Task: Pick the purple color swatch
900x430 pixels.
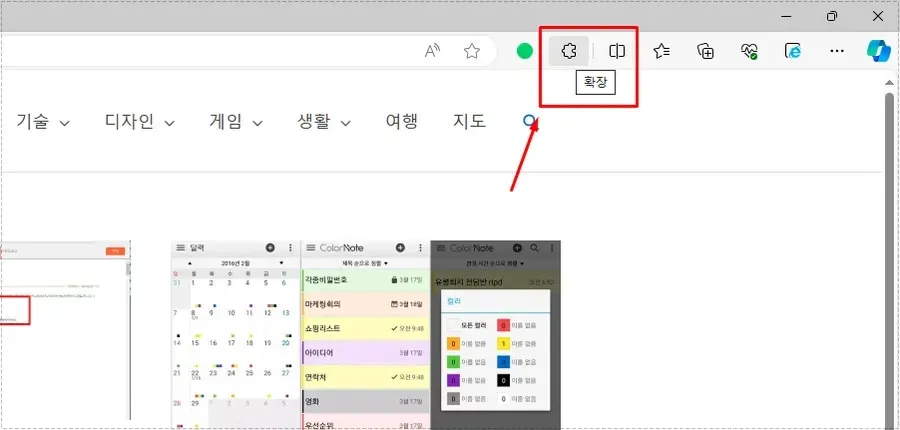Action: [x=453, y=381]
